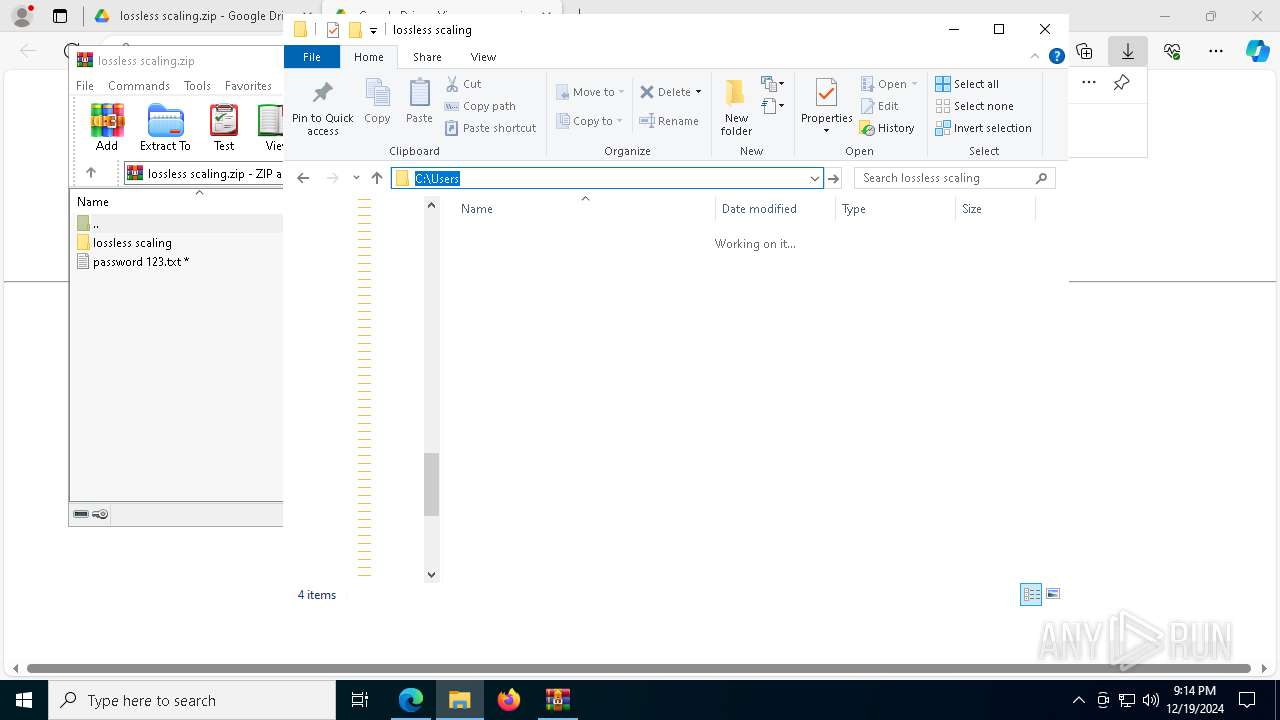Viewport: 1280px width, 720px height.
Task: Open WinRAR Commands menu
Action: tap(139, 86)
